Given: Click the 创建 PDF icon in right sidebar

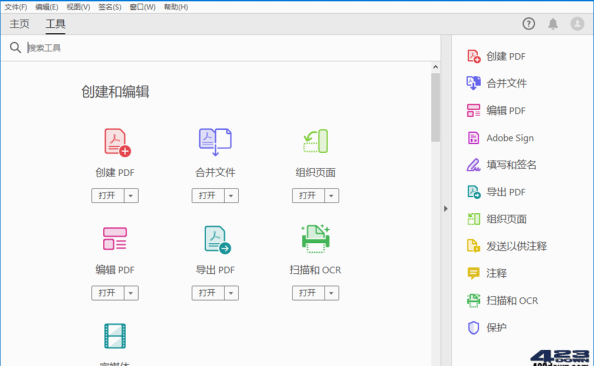Looking at the screenshot, I should click(x=474, y=56).
